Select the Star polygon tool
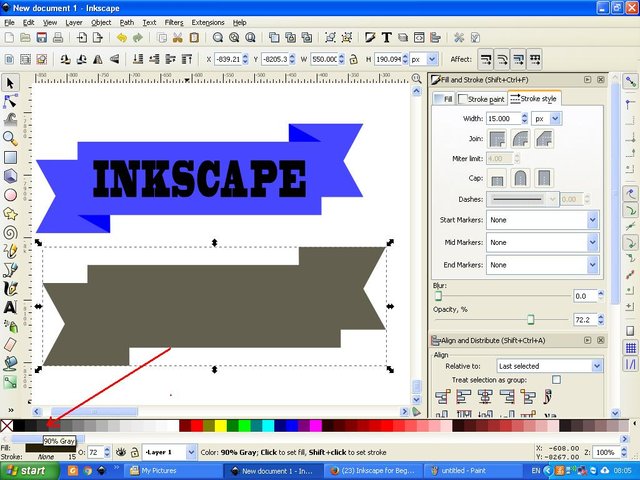The image size is (640, 480). pos(10,213)
